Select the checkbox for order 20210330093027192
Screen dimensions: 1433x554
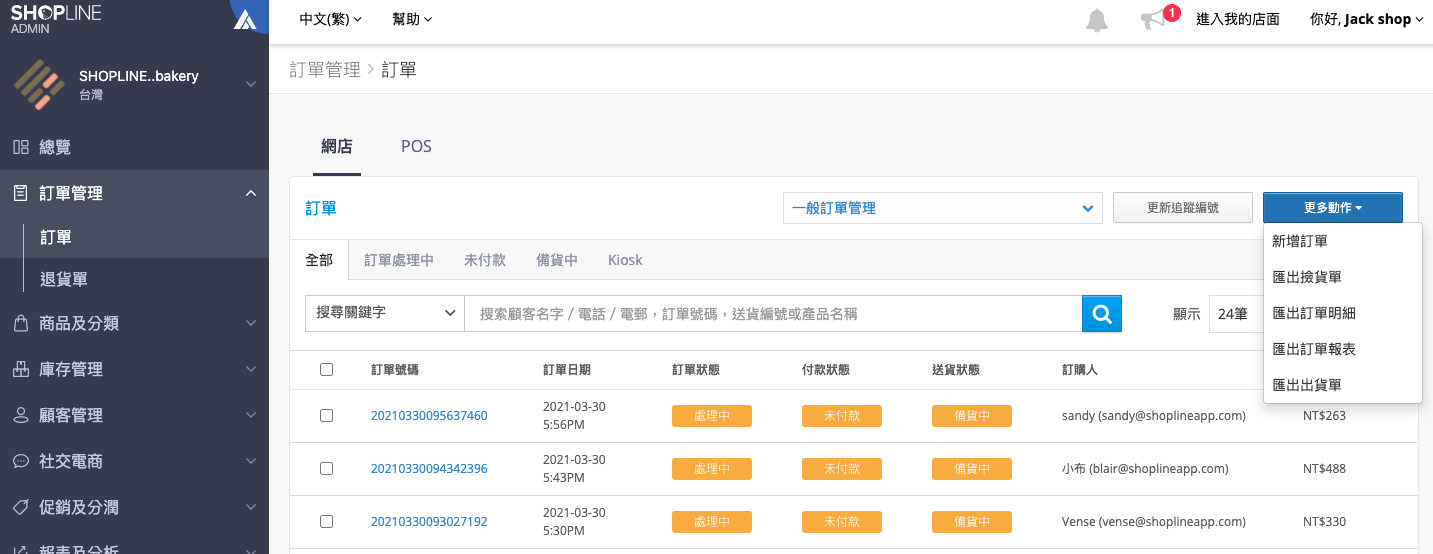[x=326, y=521]
